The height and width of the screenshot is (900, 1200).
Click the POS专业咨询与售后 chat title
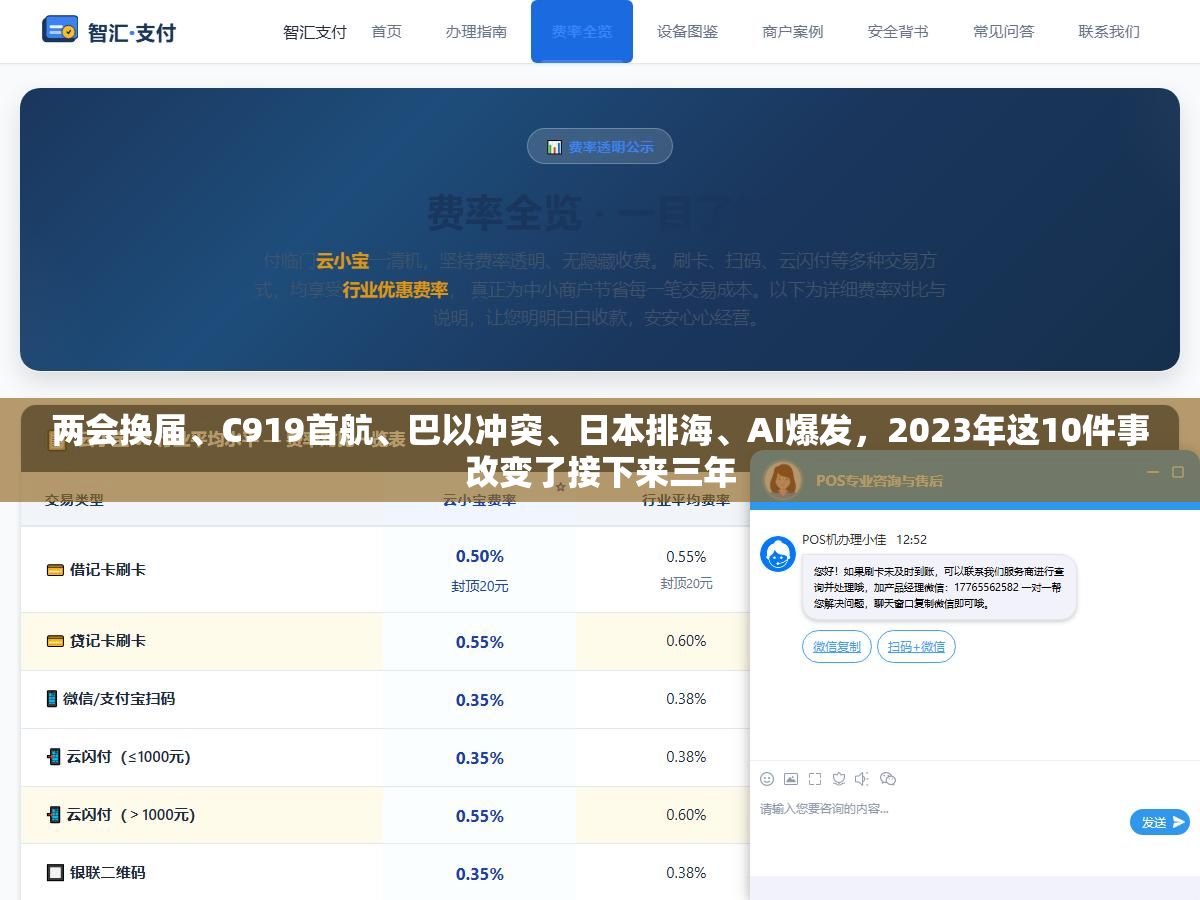click(879, 480)
